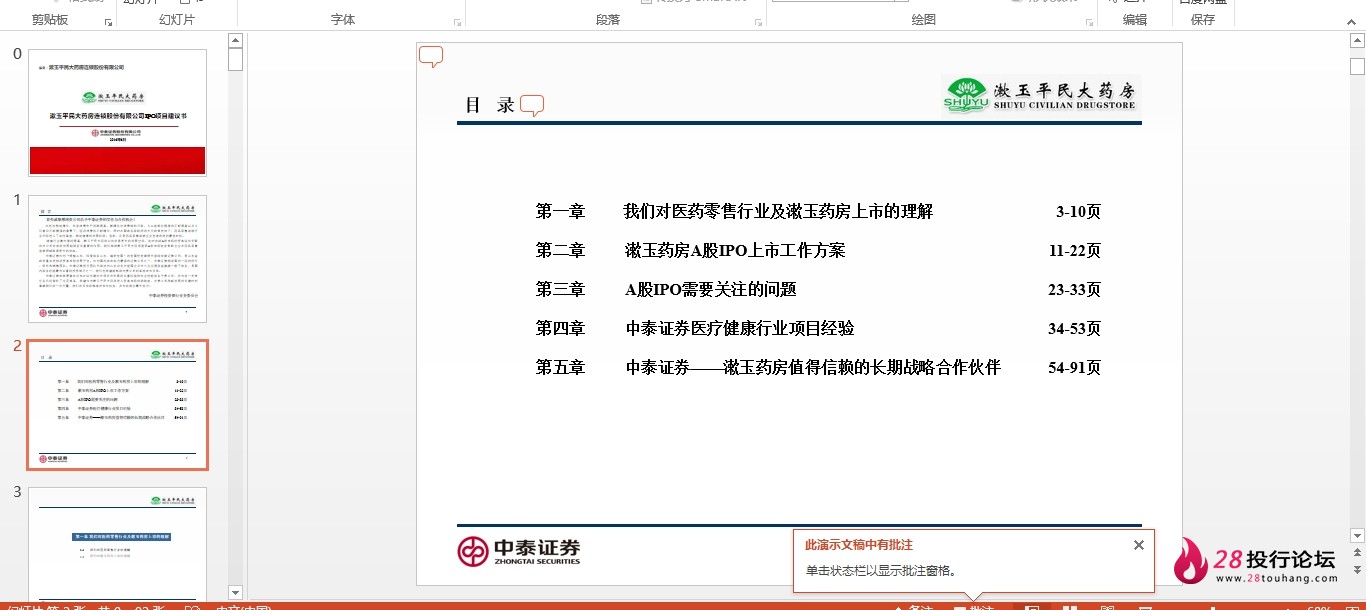Click the 3-10页 page range
This screenshot has height=610, width=1366.
(x=1078, y=212)
